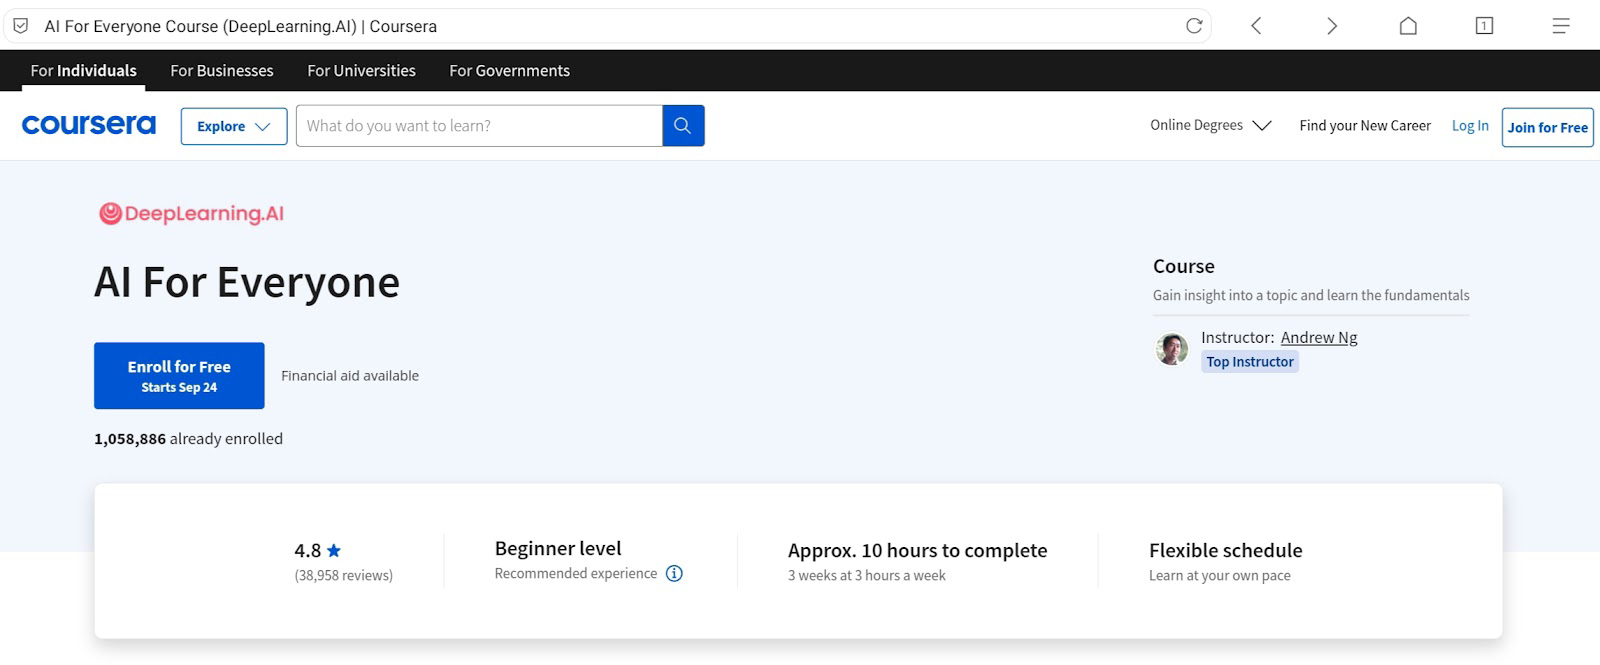Click the Enroll for Free button
This screenshot has width=1600, height=665.
pyautogui.click(x=179, y=376)
